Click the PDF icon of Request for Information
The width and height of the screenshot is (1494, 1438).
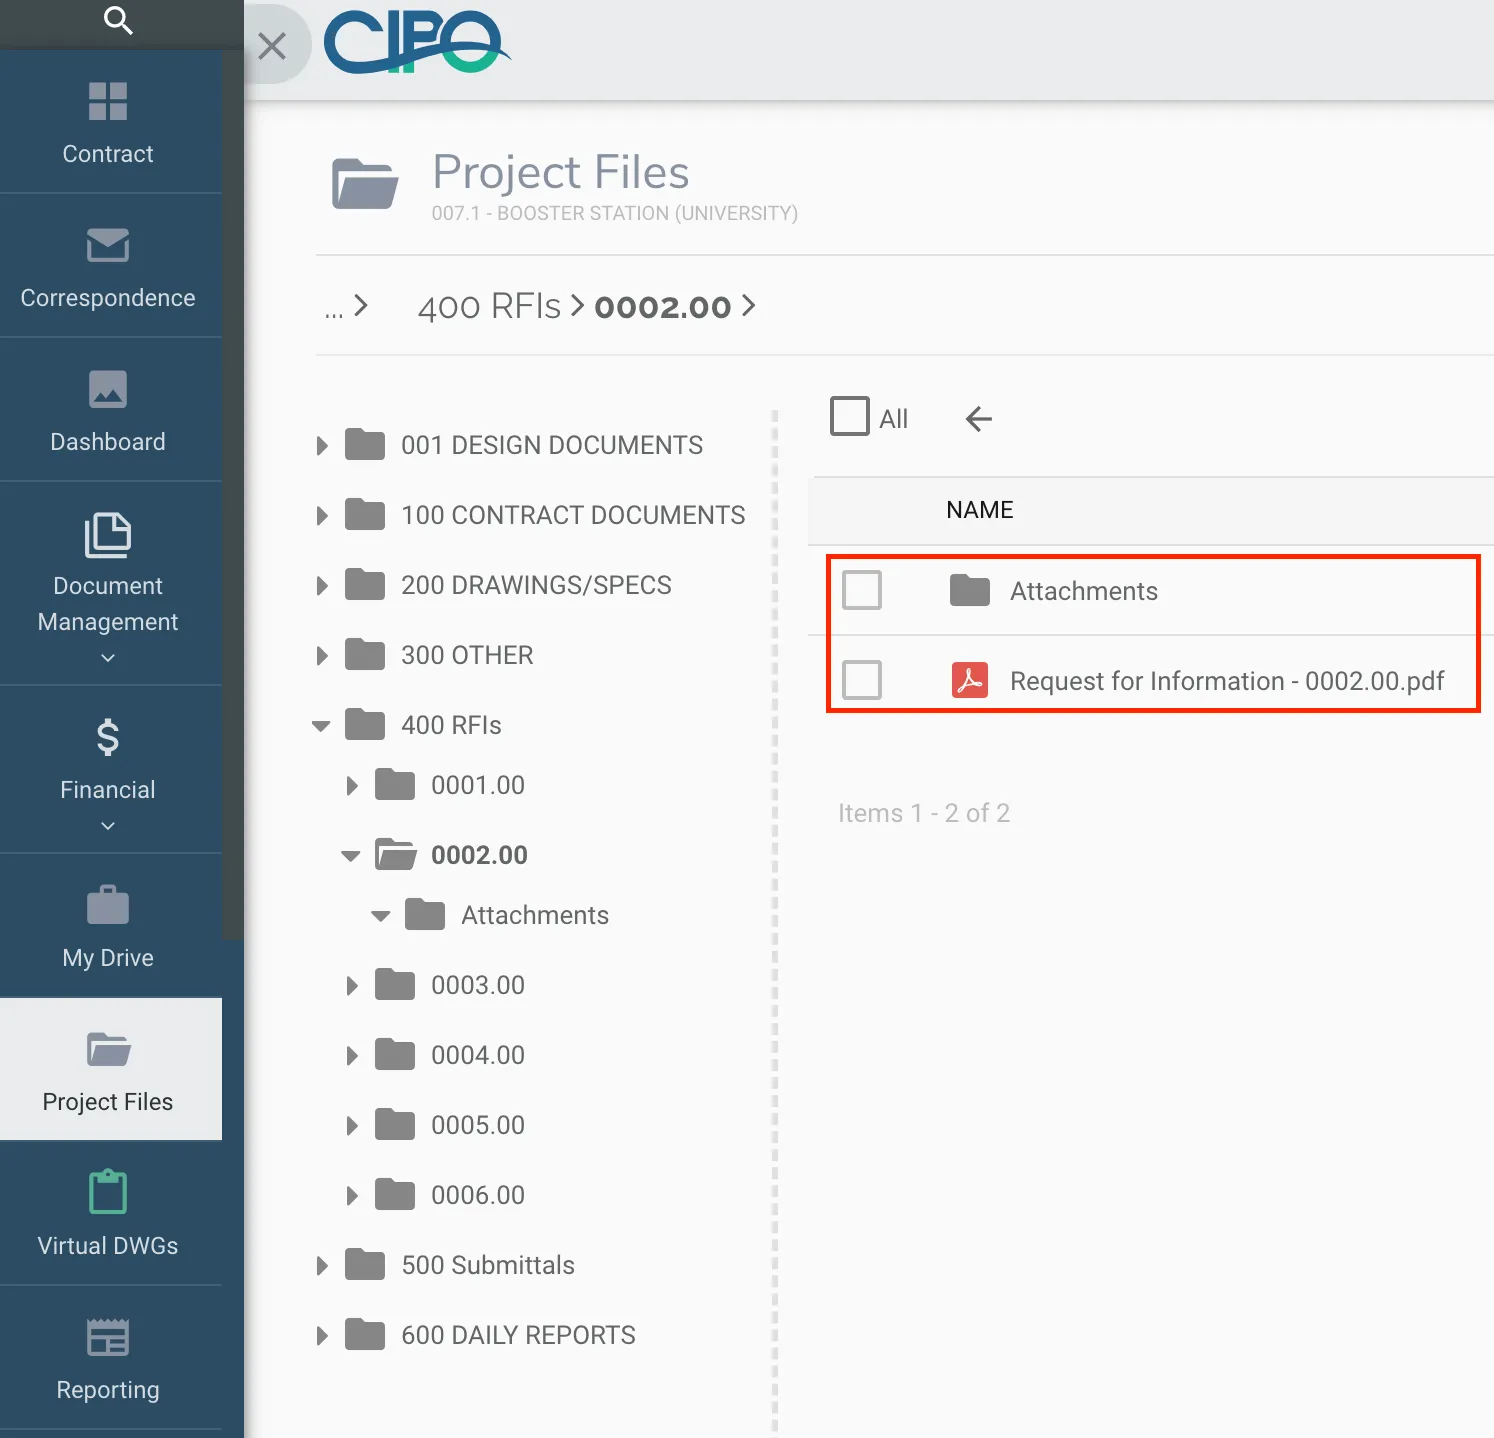[x=970, y=680]
